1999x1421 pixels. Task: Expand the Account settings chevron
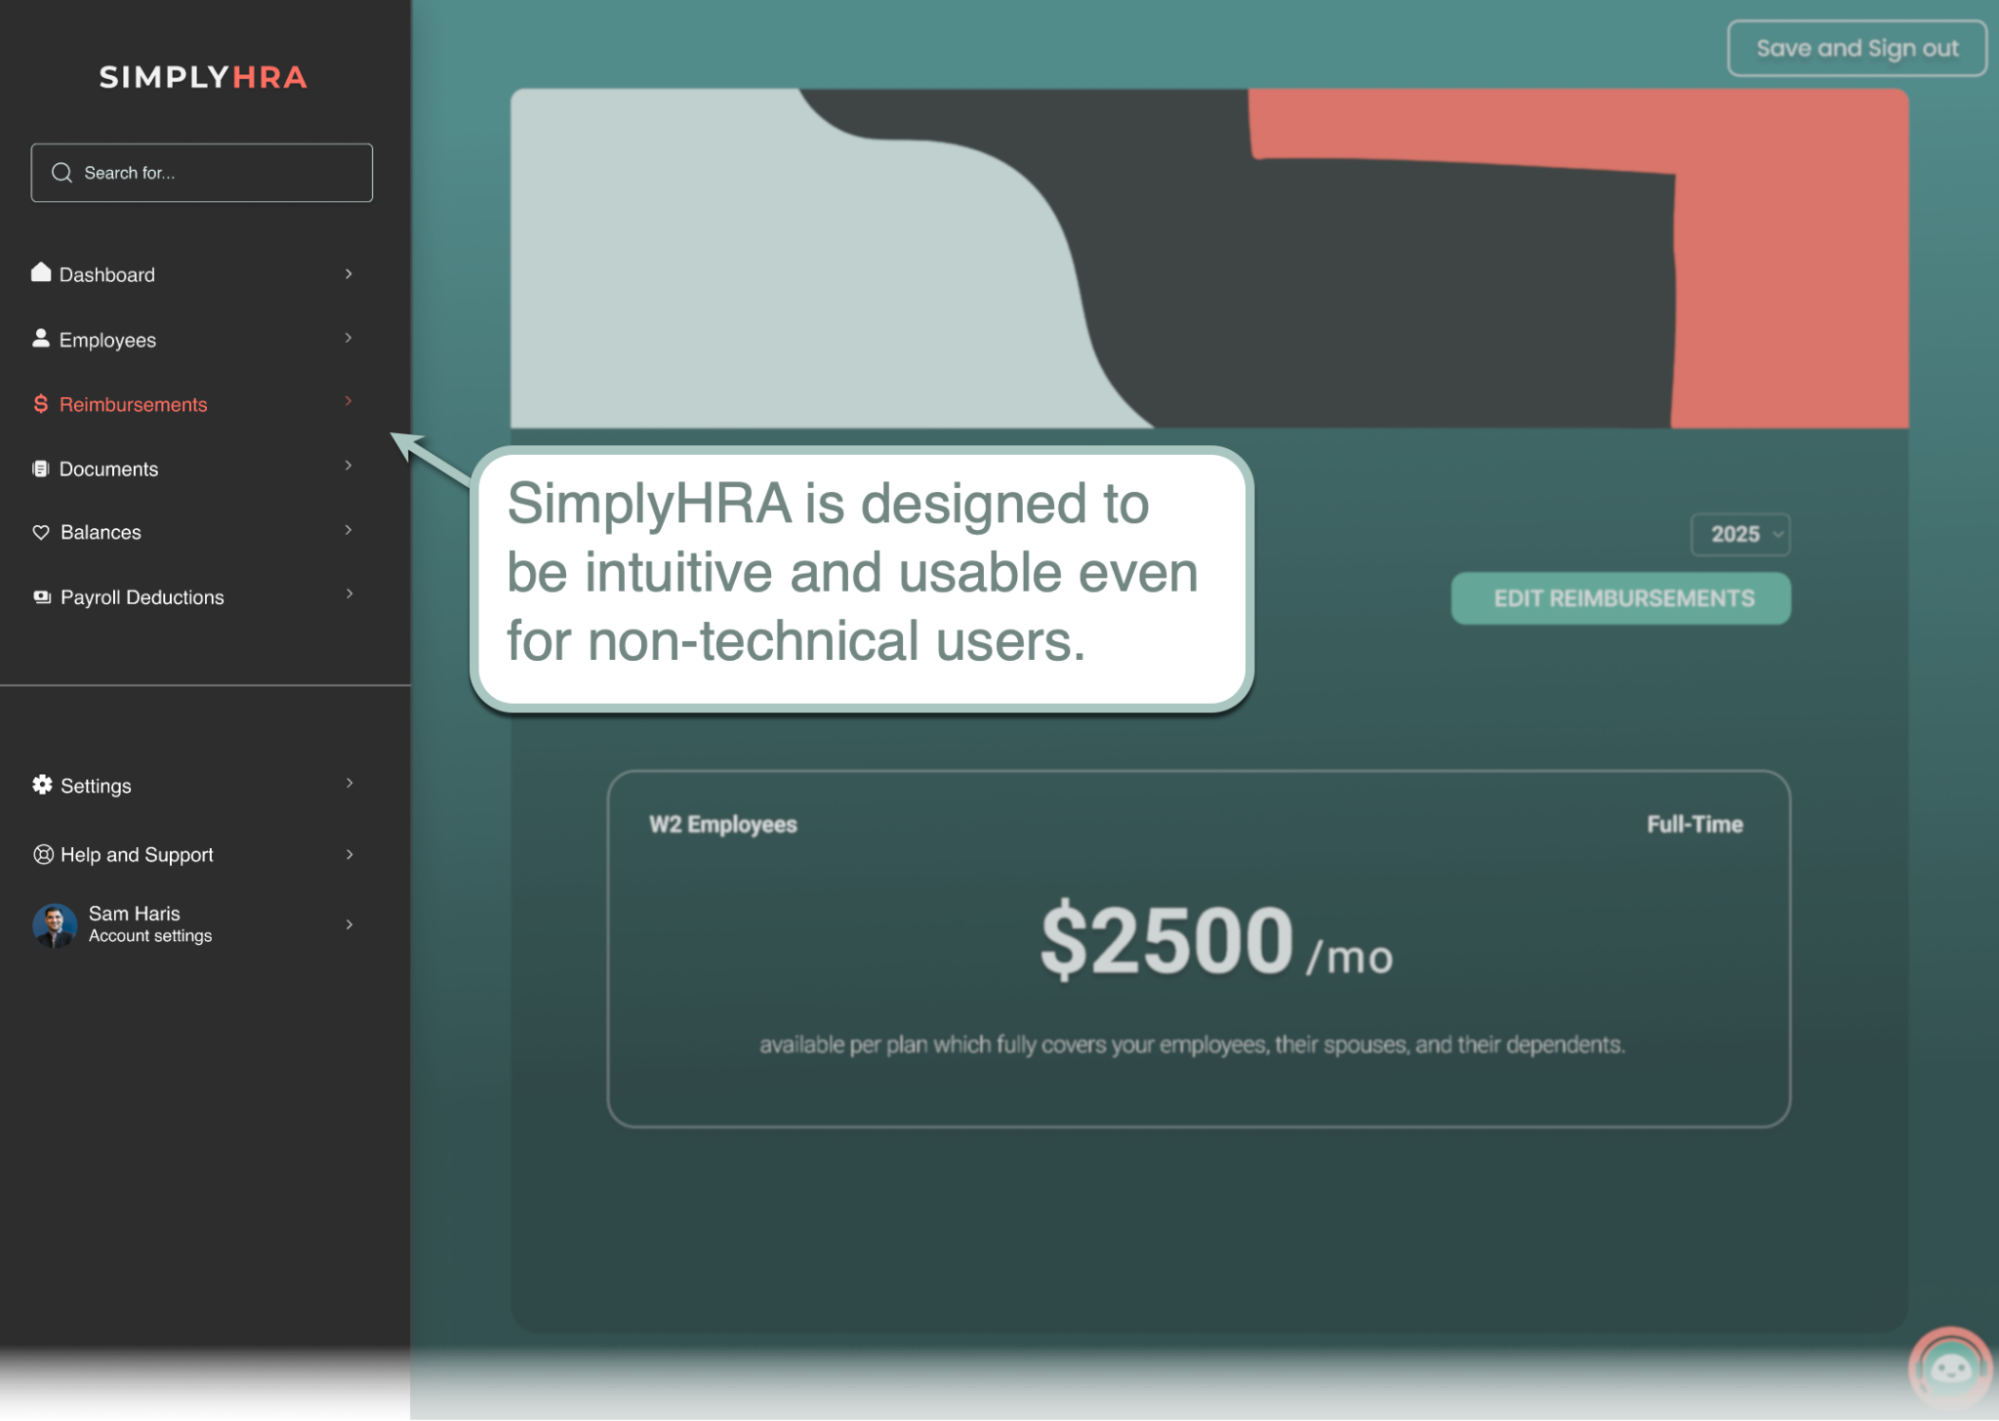[x=349, y=924]
